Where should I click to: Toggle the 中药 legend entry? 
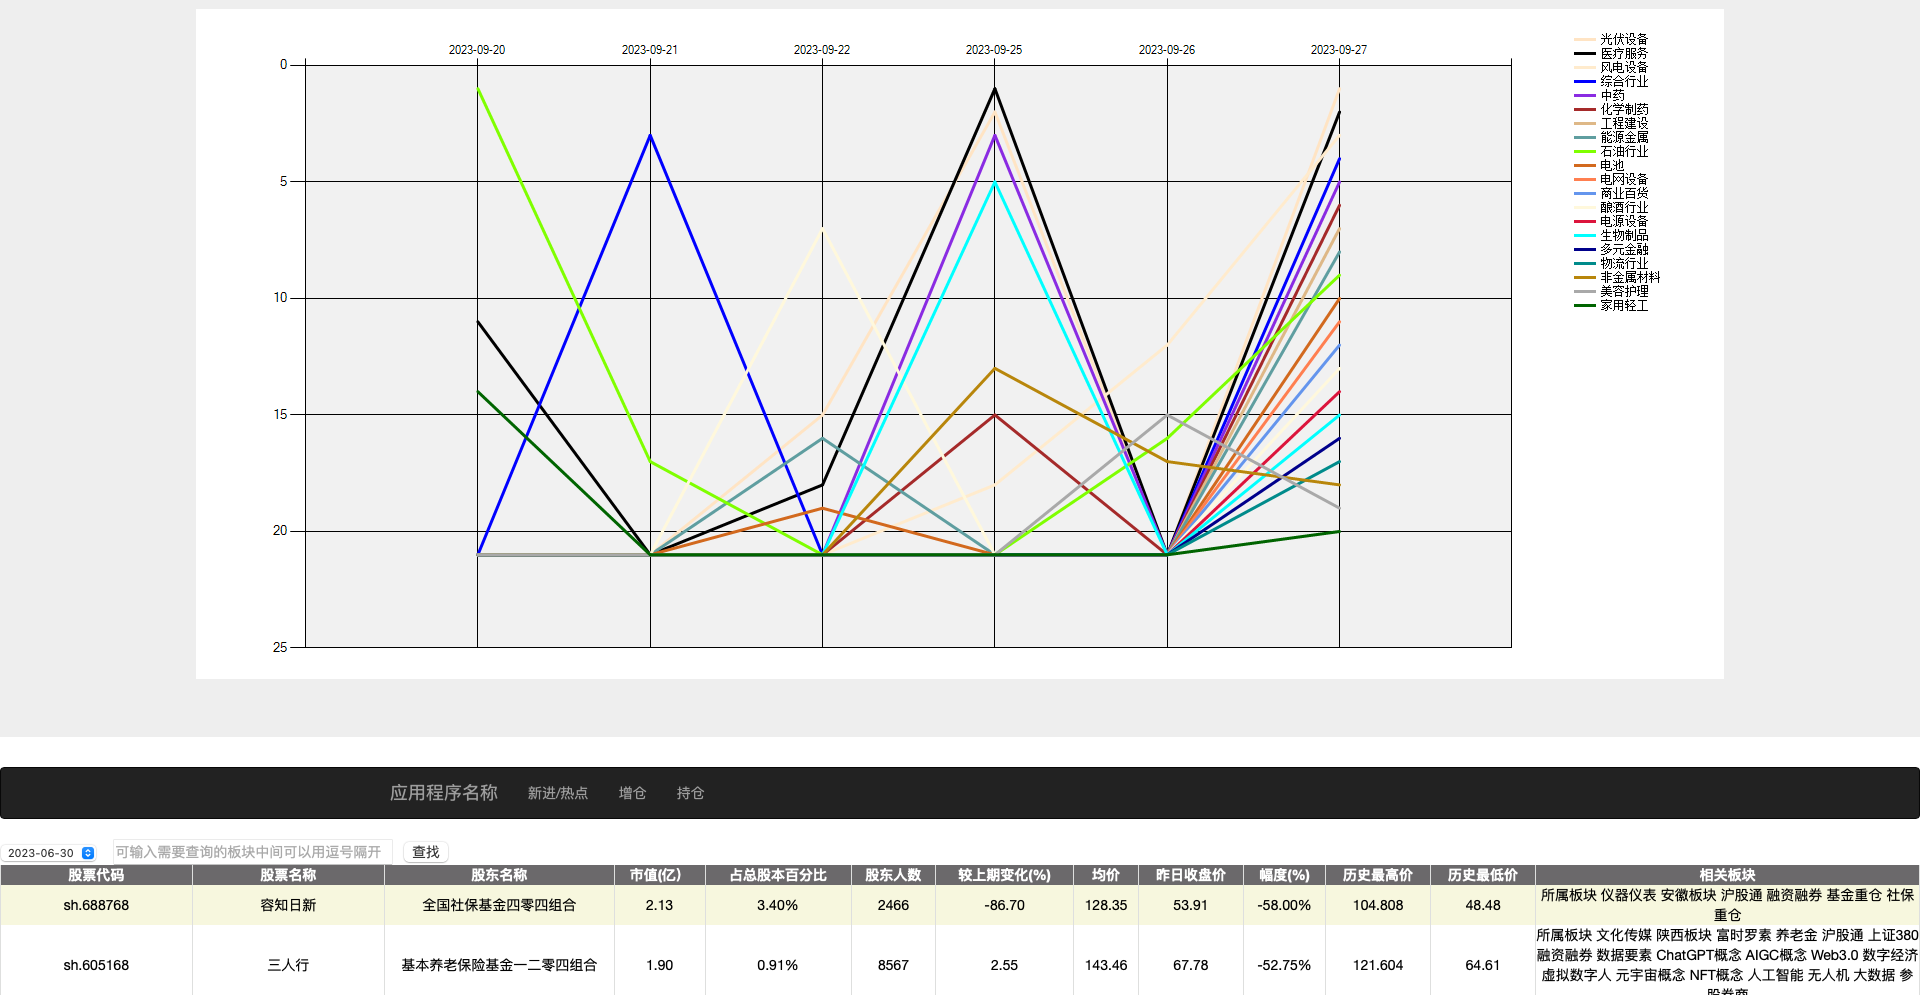(1600, 95)
